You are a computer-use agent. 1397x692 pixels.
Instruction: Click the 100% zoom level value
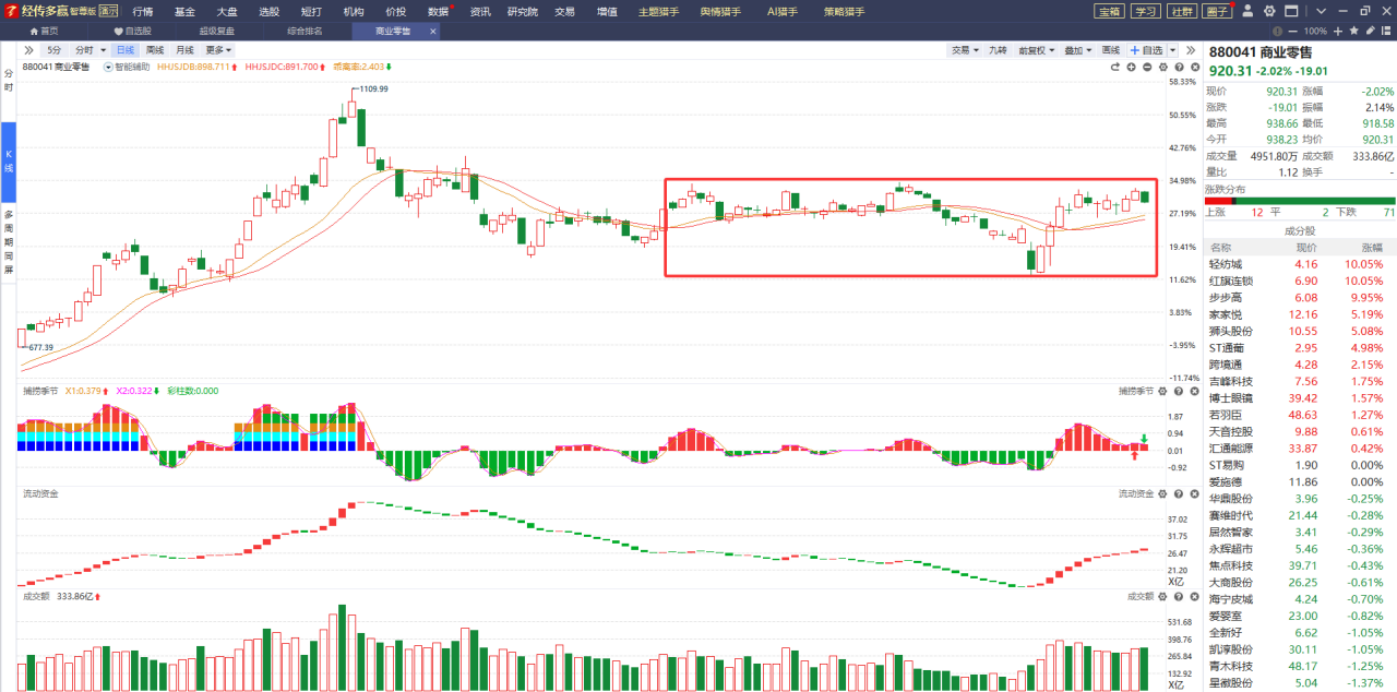(1316, 31)
